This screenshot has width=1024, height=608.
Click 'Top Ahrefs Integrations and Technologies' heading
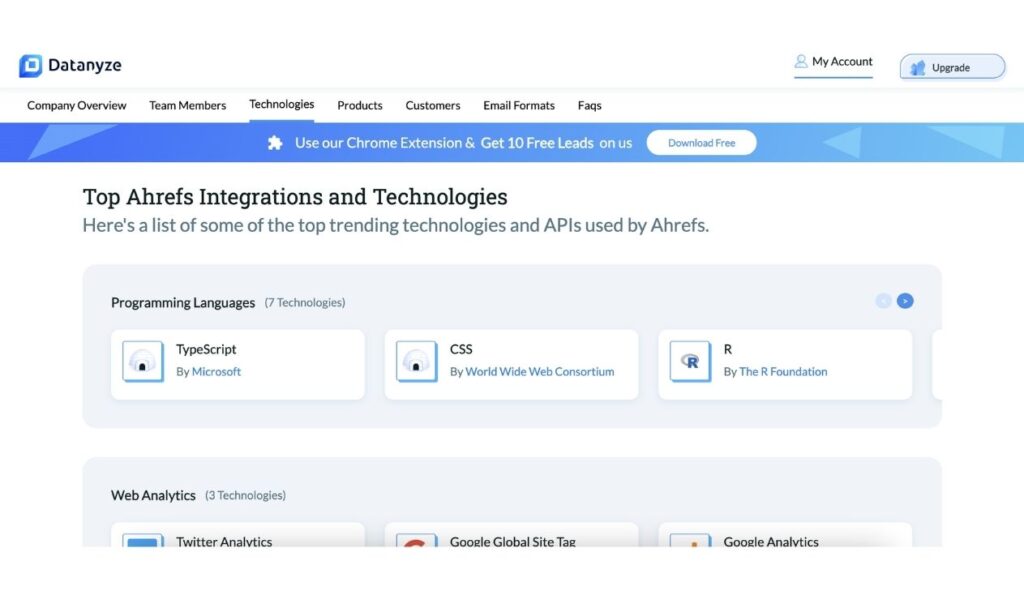[295, 197]
